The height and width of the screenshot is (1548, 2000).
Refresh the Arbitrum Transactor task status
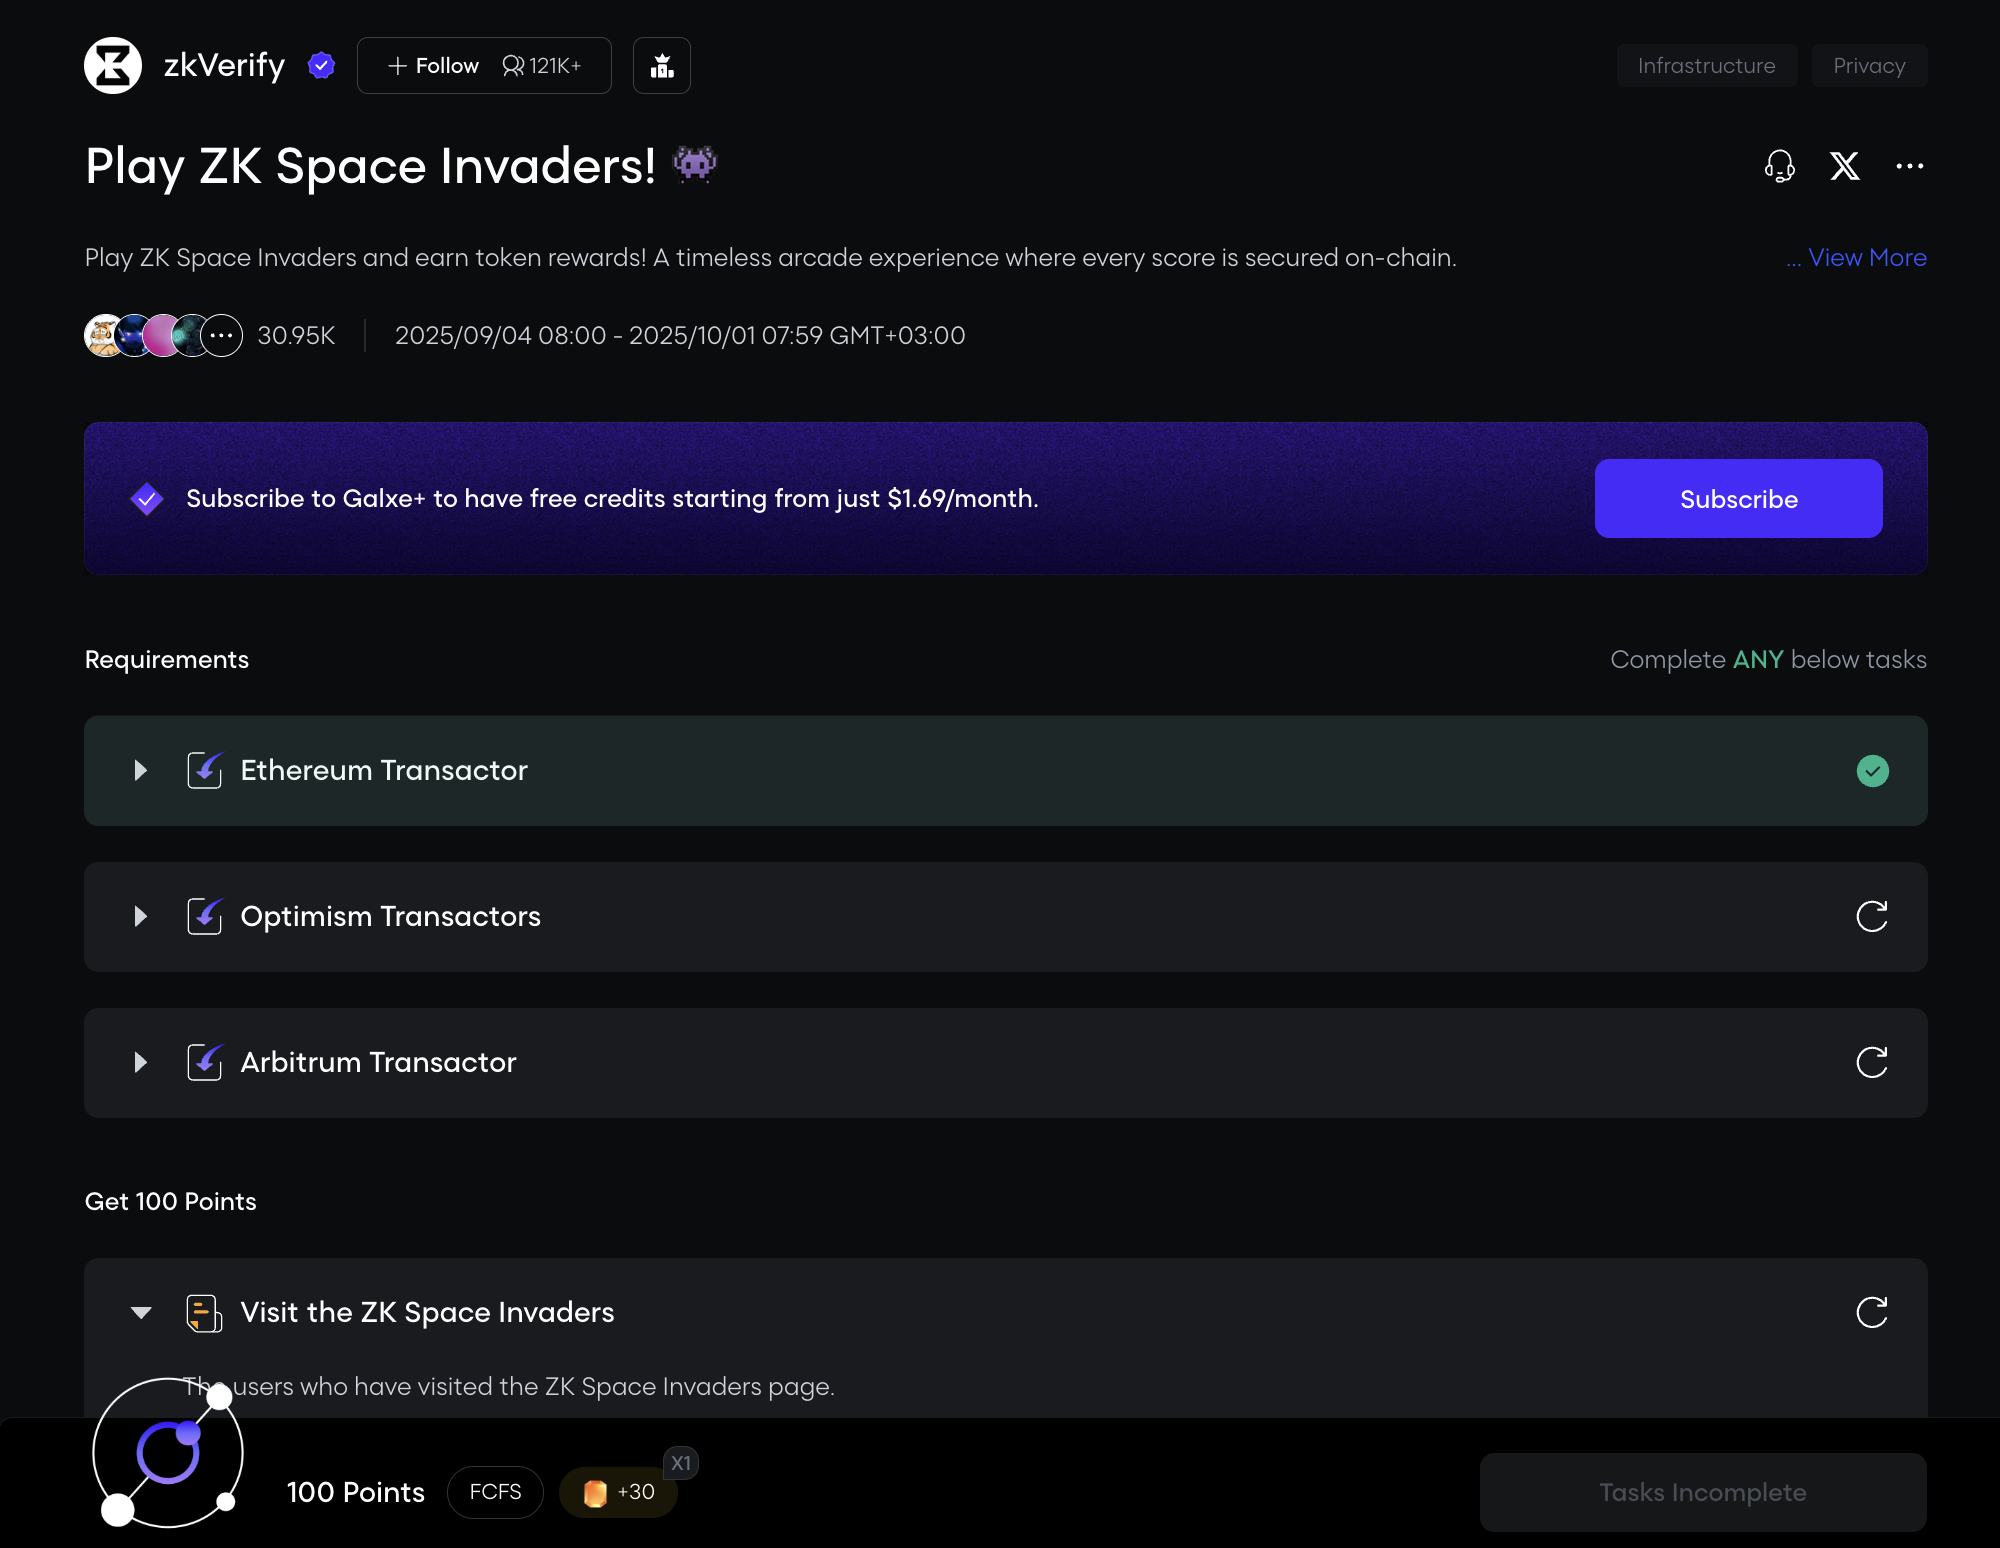[1872, 1062]
